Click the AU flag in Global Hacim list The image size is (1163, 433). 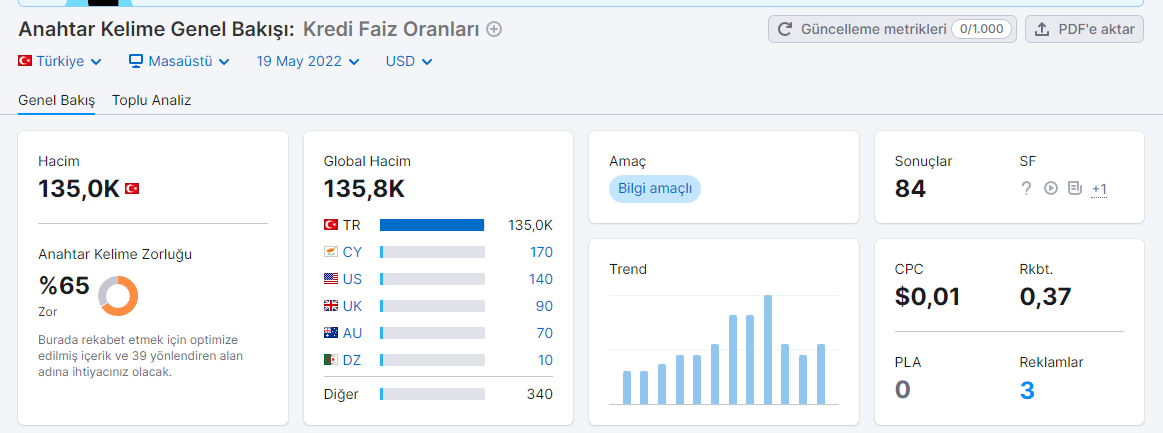331,333
